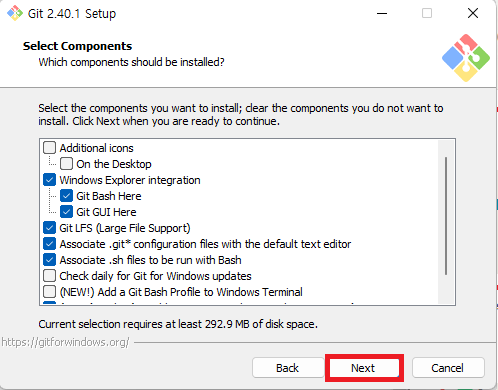Check Add Git Bash Profile to Windows Terminal

point(49,292)
